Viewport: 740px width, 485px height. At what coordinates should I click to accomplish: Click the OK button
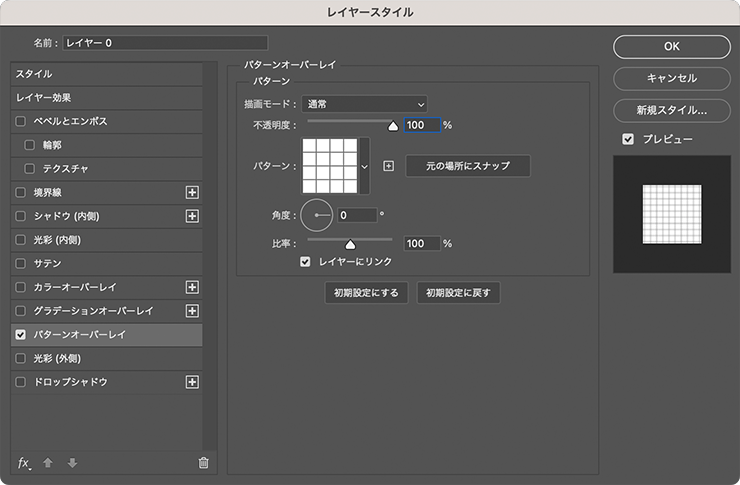tap(672, 47)
